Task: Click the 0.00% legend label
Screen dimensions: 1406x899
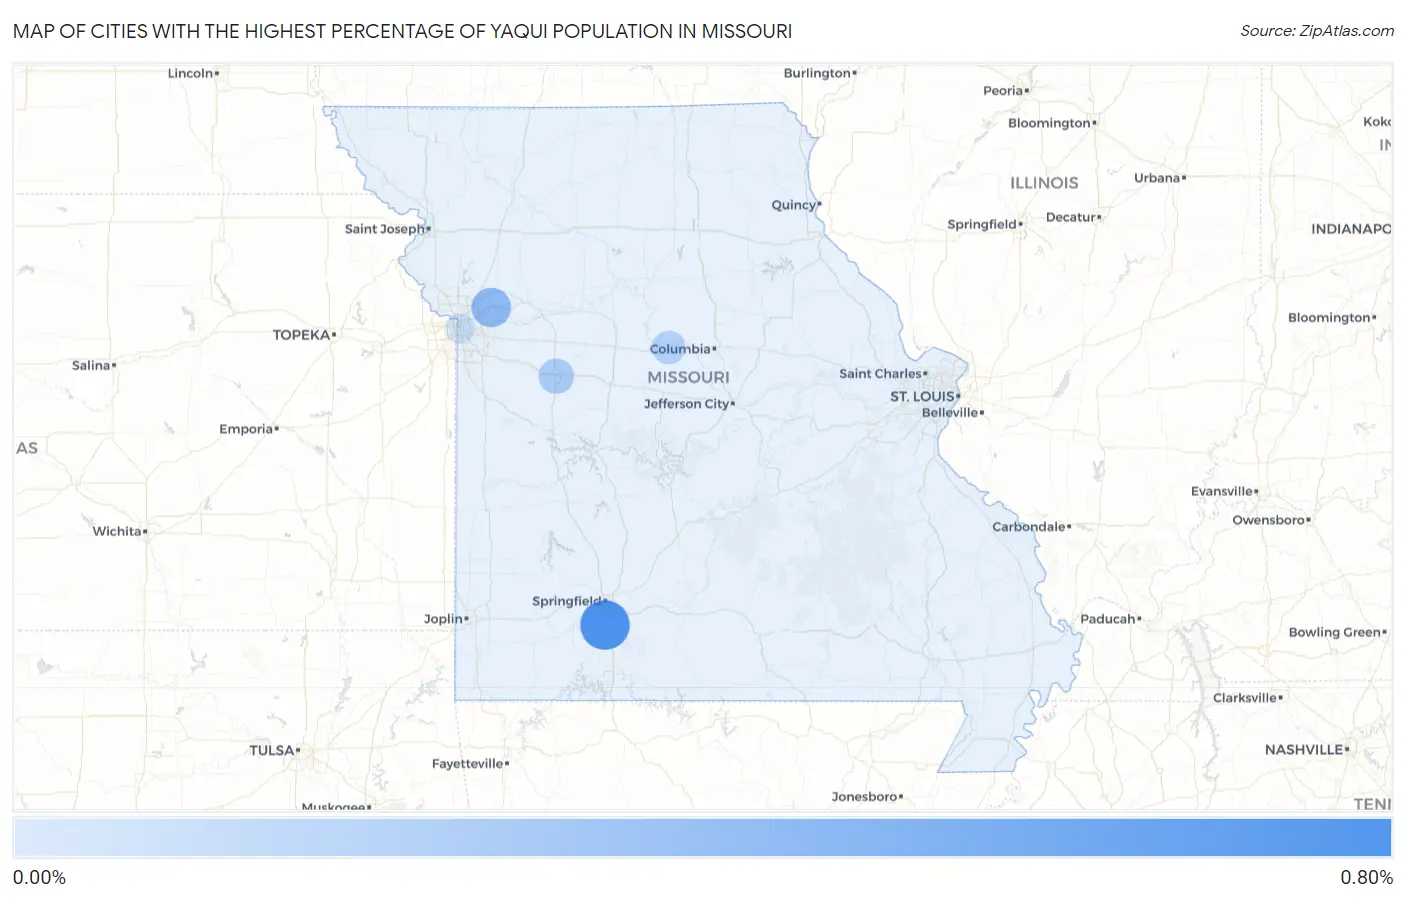Action: tap(39, 877)
